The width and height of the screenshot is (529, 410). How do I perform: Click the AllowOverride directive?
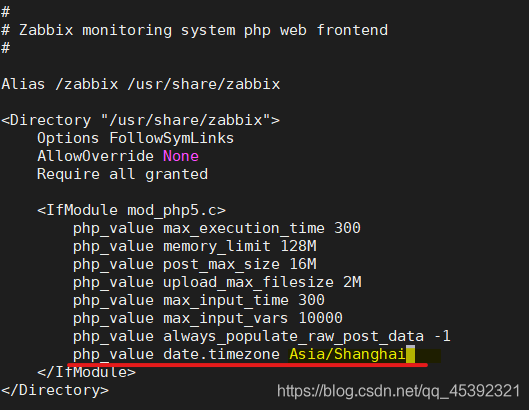pos(95,156)
